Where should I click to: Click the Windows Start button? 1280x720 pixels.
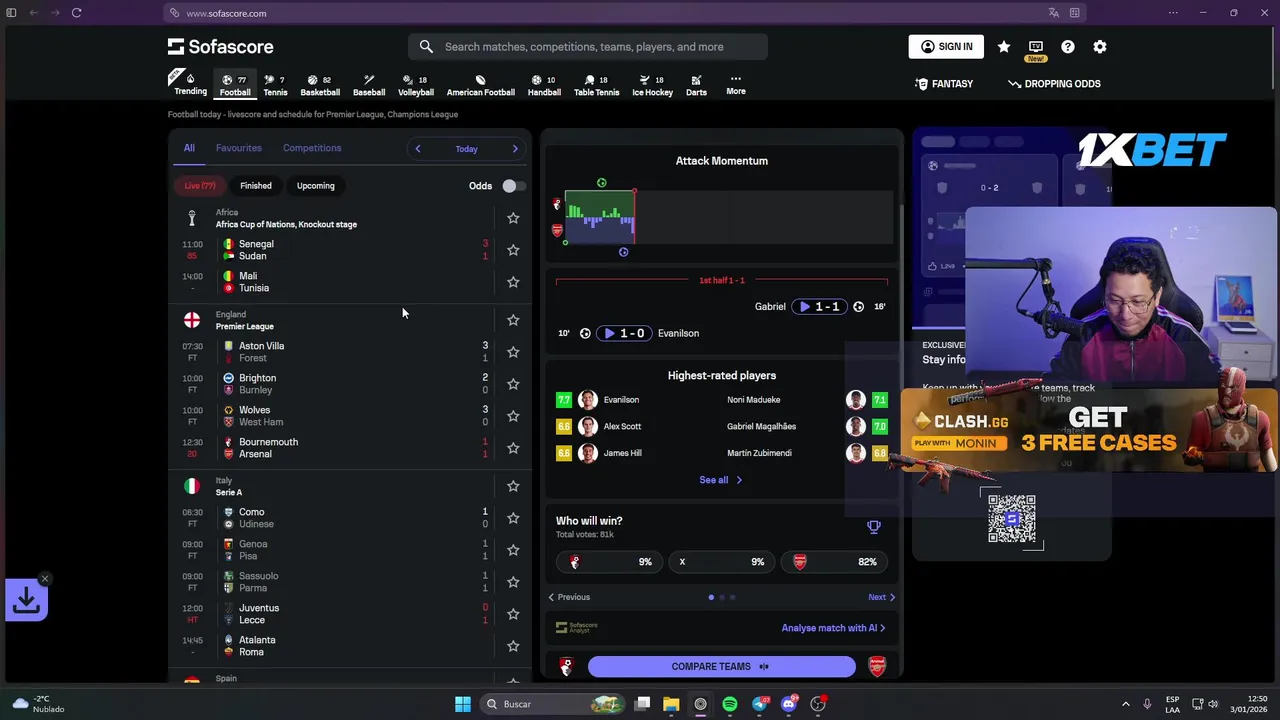coord(463,704)
